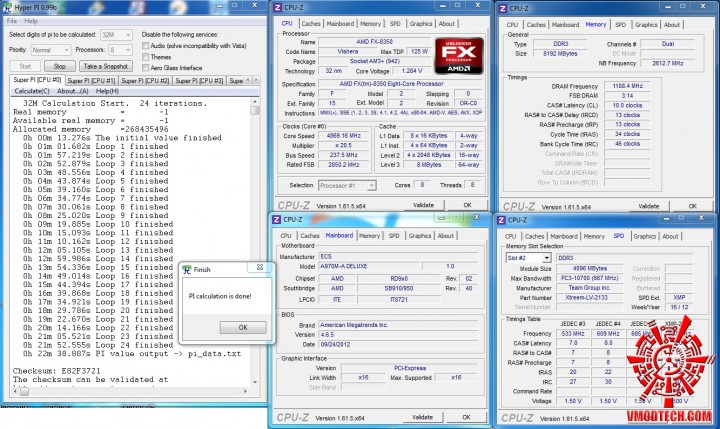Image resolution: width=720 pixels, height=429 pixels.
Task: Click the Finish dialog icon
Action: pos(187,270)
